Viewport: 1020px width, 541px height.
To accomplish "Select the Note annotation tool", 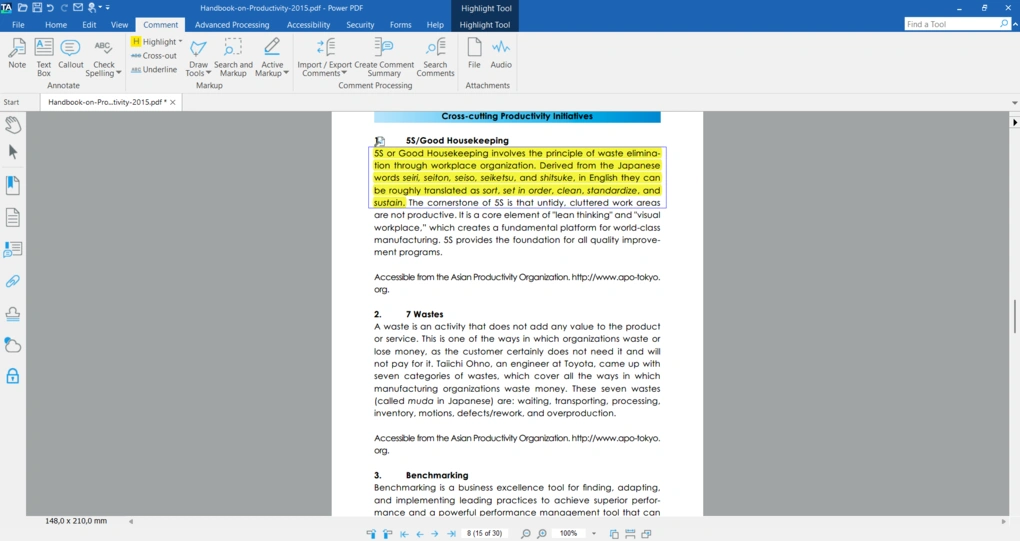I will 17,53.
